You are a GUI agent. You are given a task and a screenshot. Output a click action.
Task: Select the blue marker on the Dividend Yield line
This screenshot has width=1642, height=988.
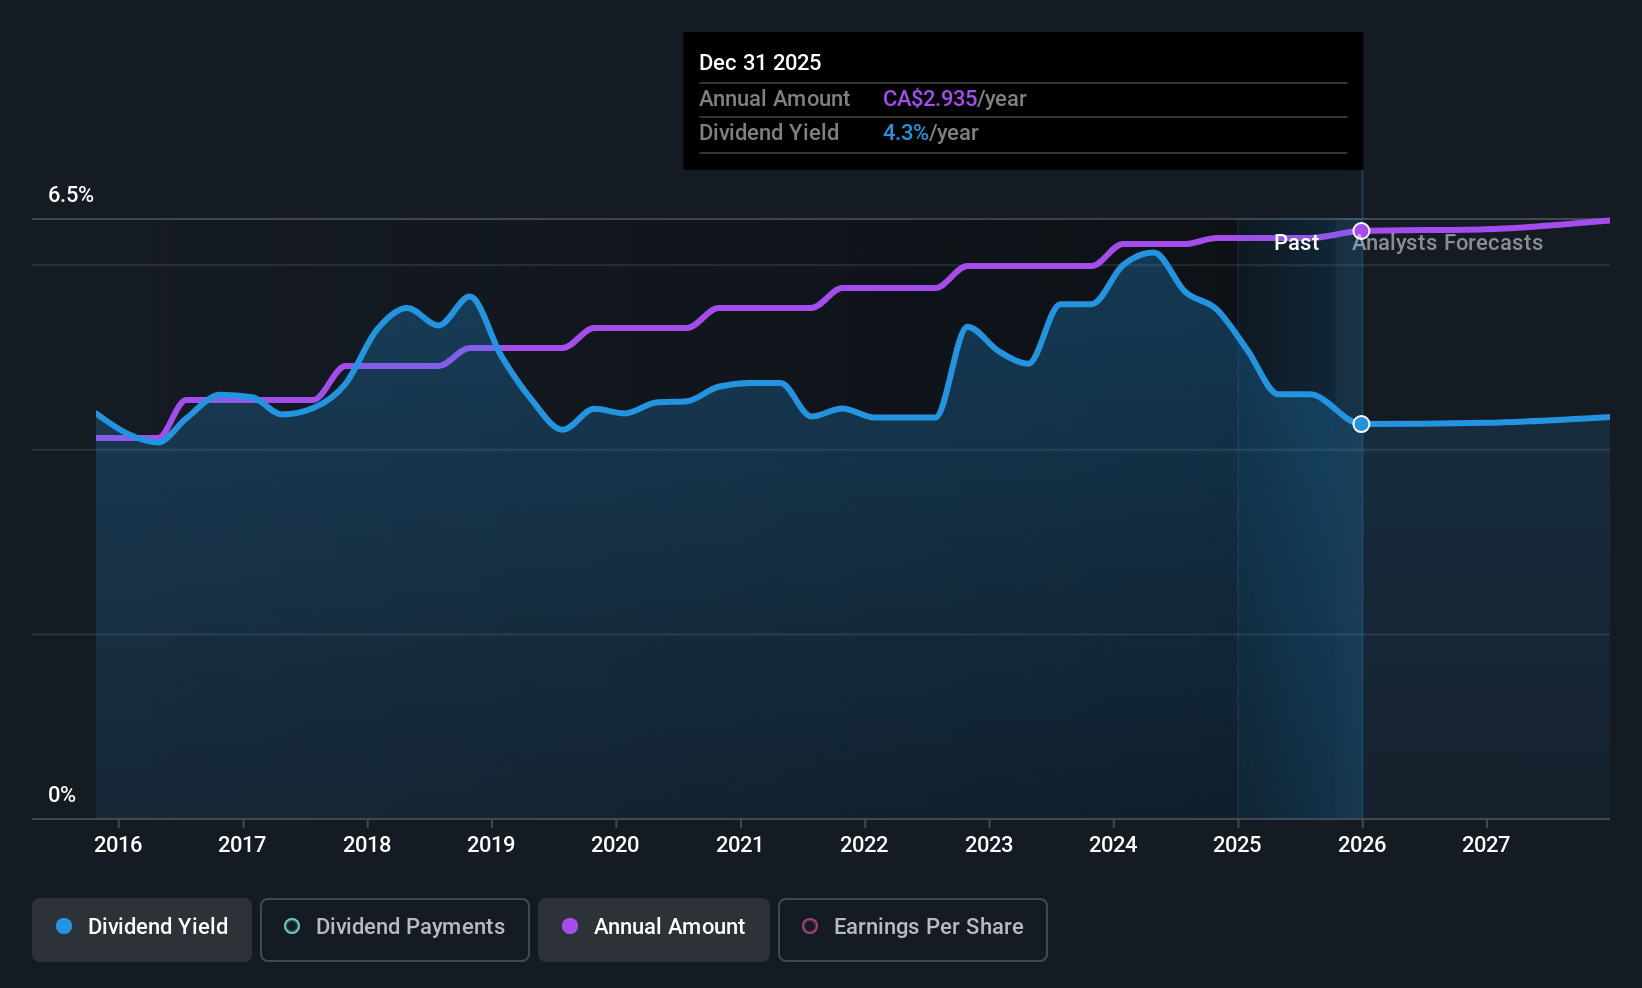tap(1361, 424)
